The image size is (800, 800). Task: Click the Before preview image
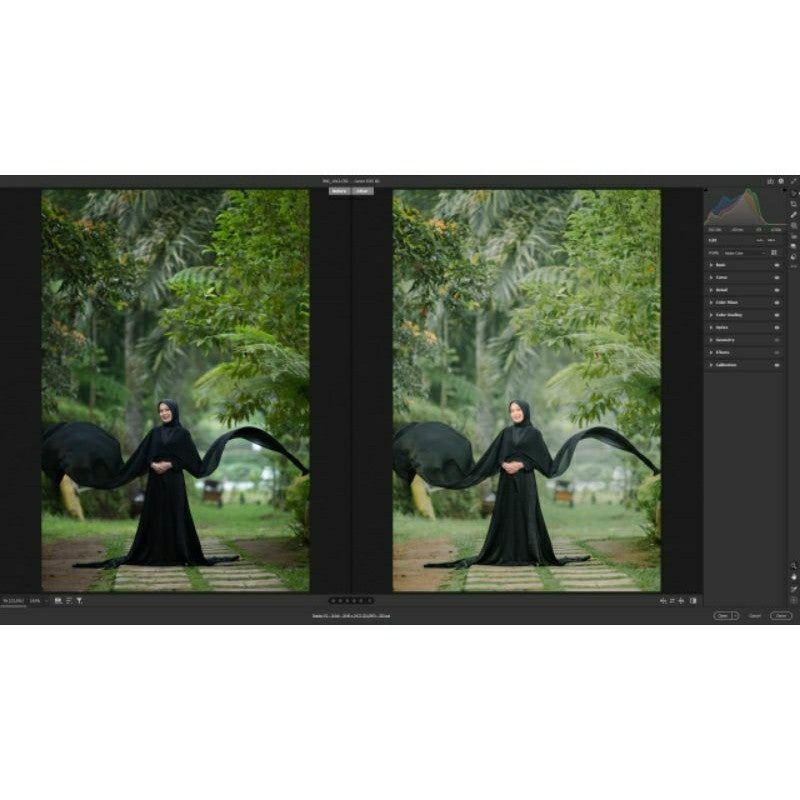[175, 390]
